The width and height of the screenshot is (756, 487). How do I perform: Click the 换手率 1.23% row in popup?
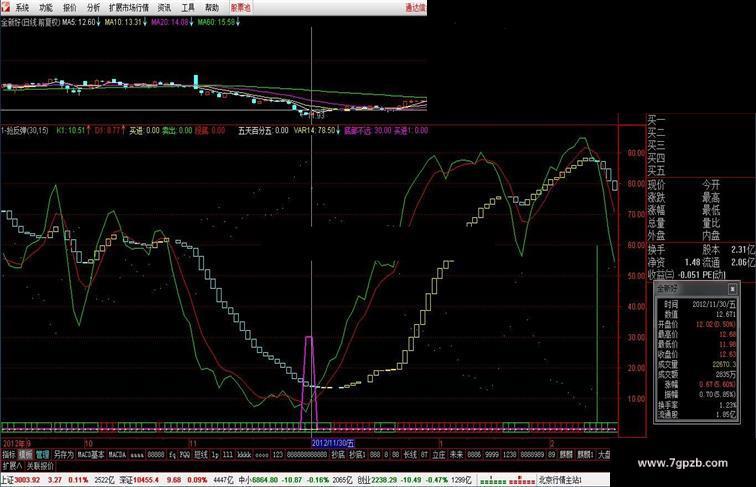click(696, 405)
